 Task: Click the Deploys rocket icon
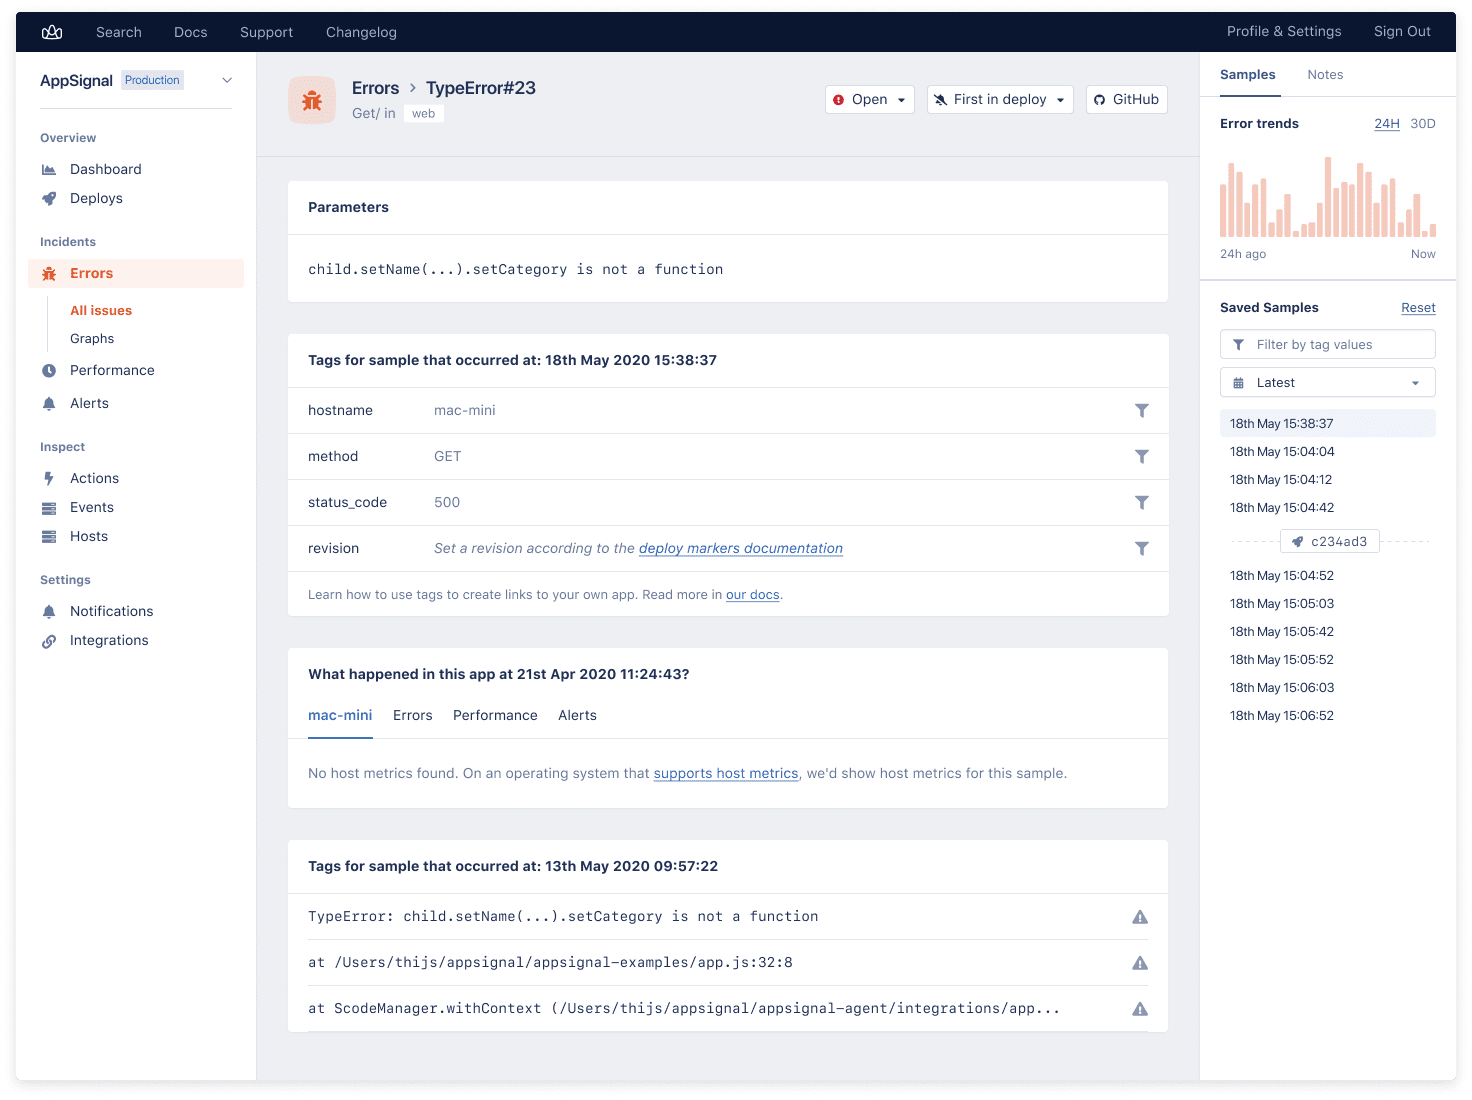click(x=49, y=199)
